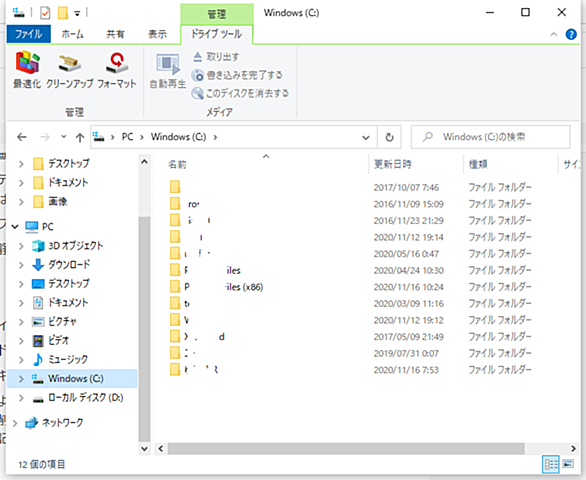Viewport: 586px width, 480px height.
Task: Expand the Windows (C:) tree node
Action: tap(21, 379)
